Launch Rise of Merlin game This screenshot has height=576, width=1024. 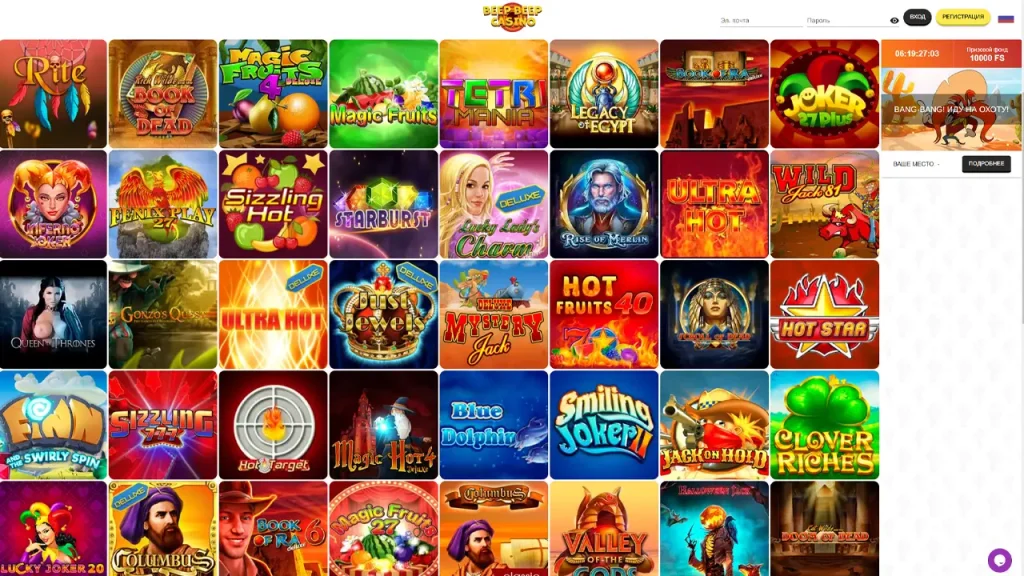point(604,204)
